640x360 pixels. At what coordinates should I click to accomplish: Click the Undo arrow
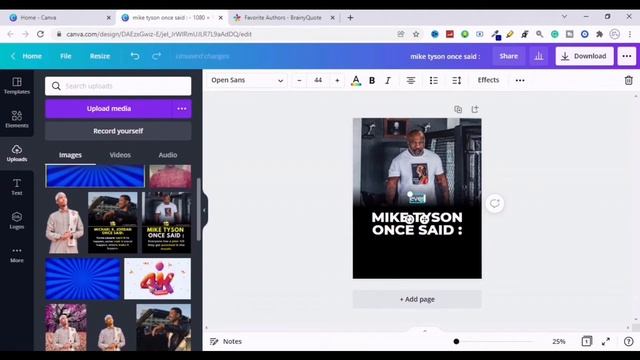pos(135,56)
